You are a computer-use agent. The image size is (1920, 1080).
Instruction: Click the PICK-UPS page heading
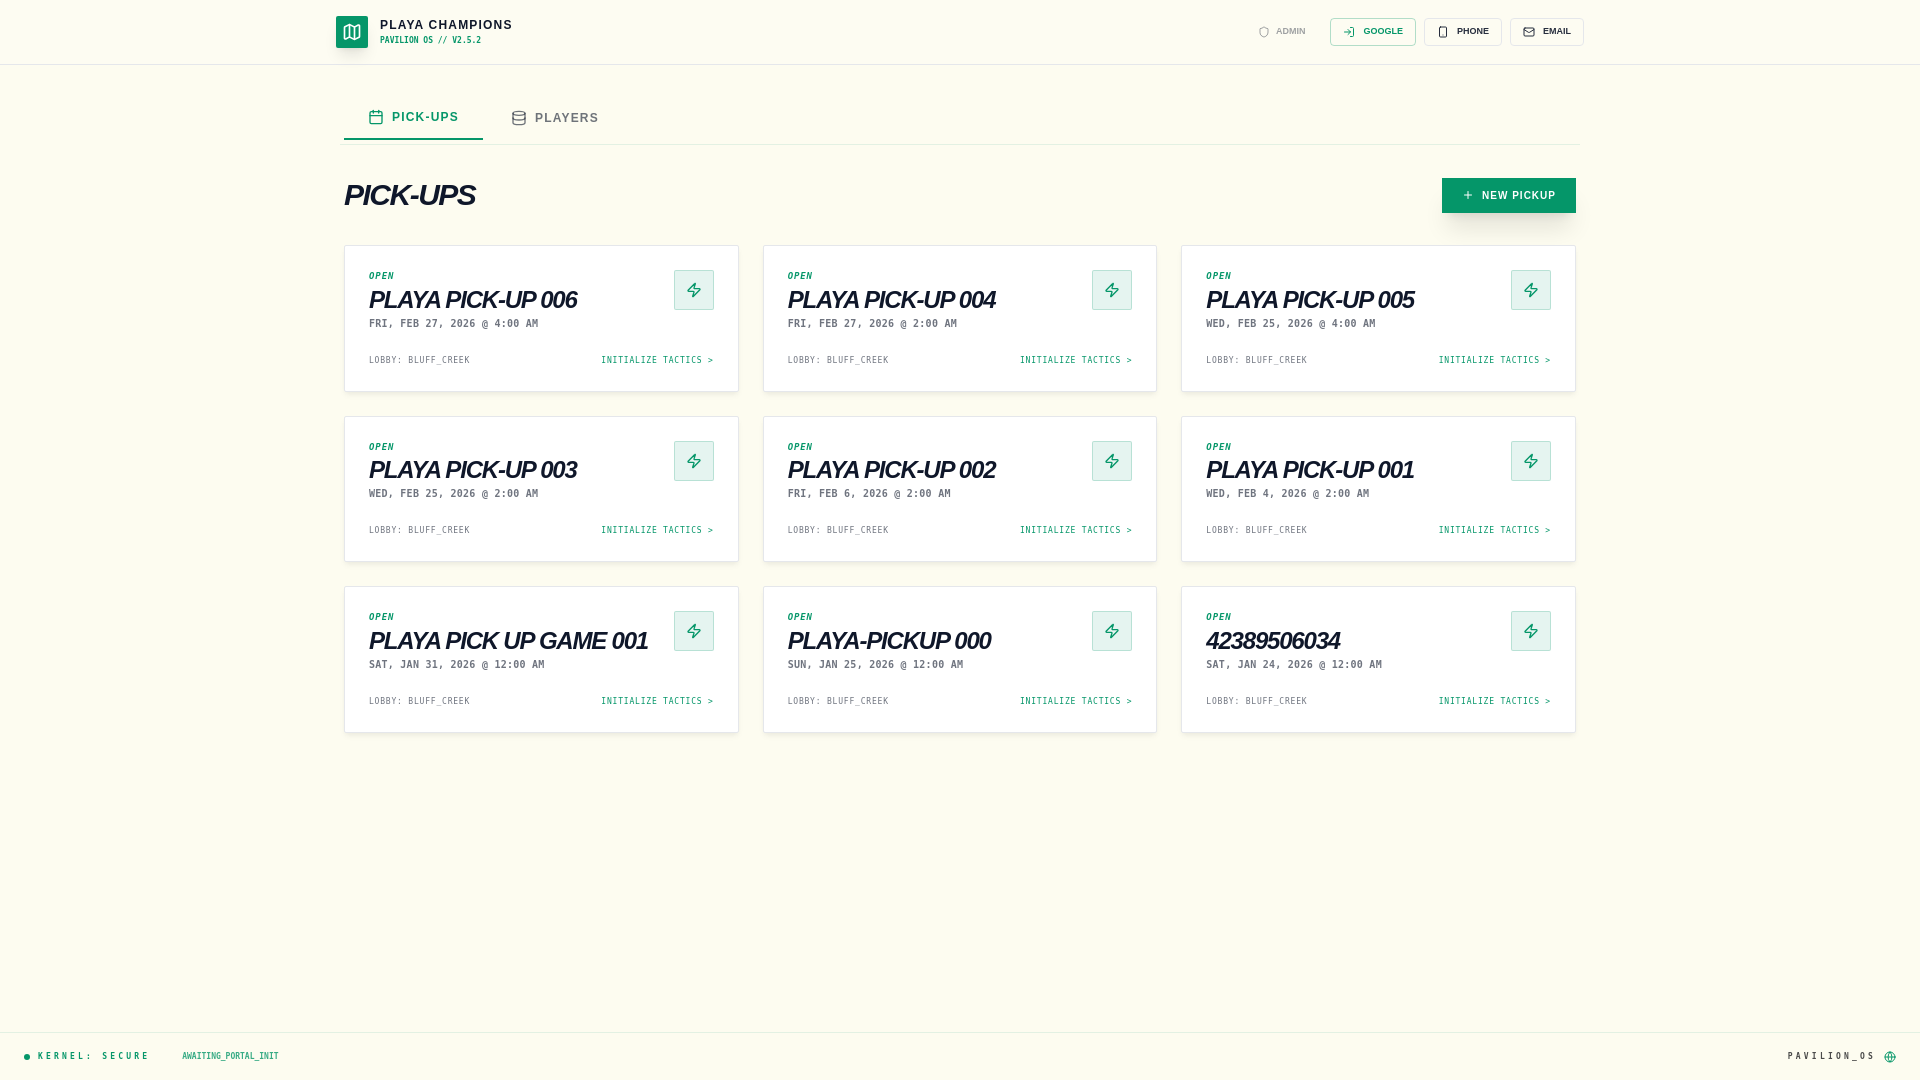coord(410,195)
